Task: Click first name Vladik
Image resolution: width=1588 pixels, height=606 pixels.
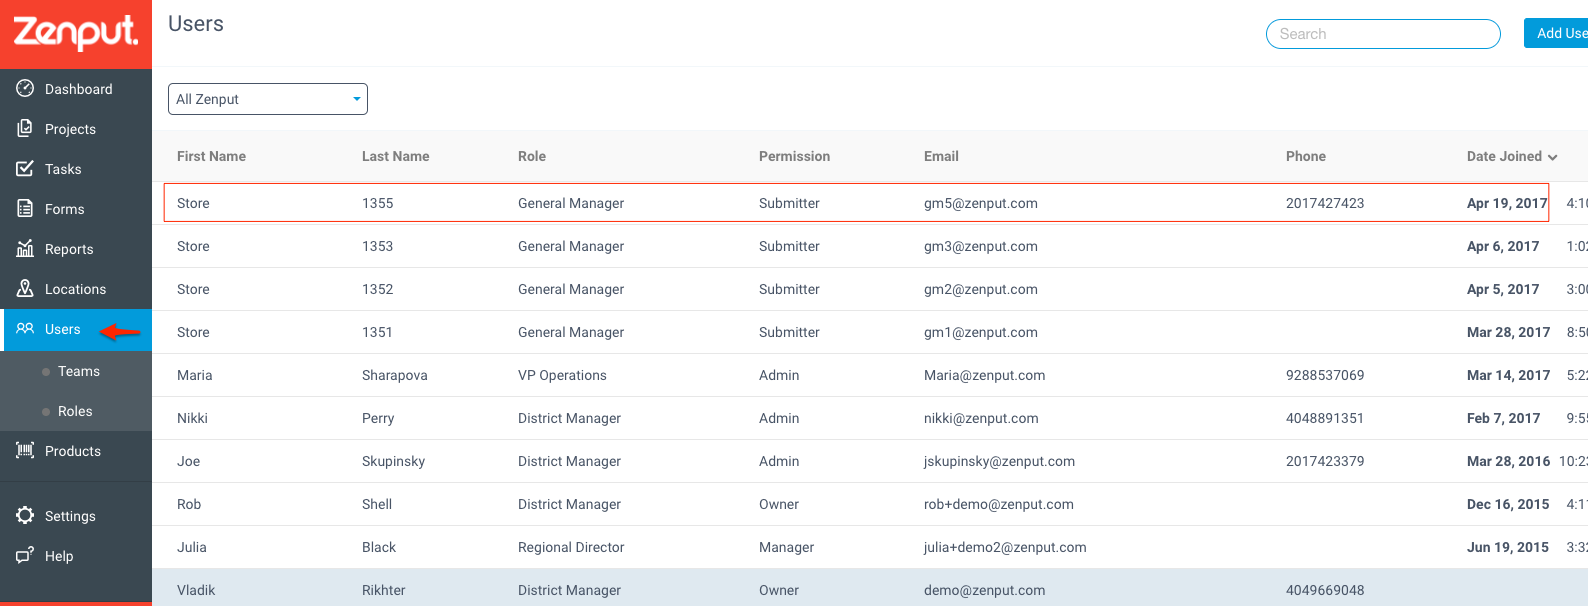Action: [196, 590]
